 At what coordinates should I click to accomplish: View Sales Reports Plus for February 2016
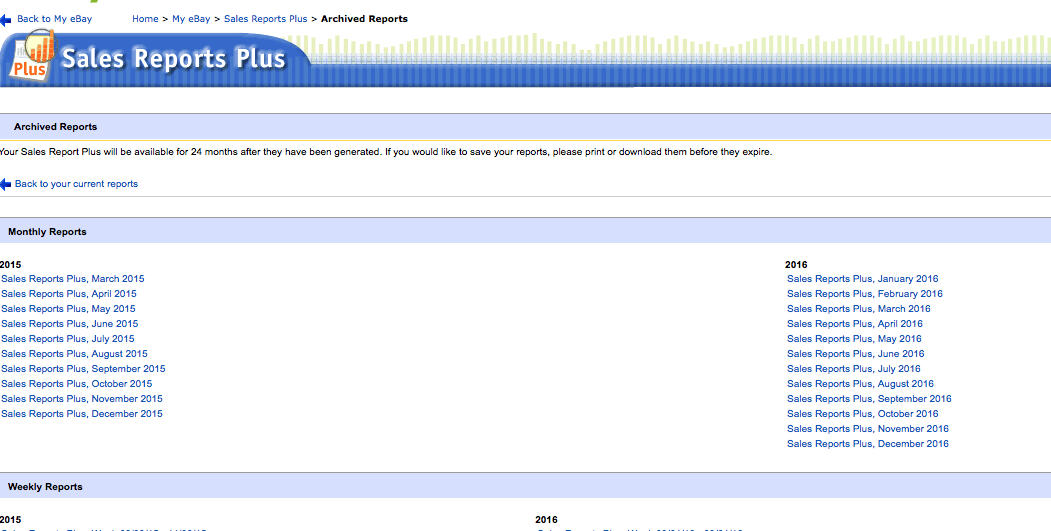pyautogui.click(x=864, y=294)
